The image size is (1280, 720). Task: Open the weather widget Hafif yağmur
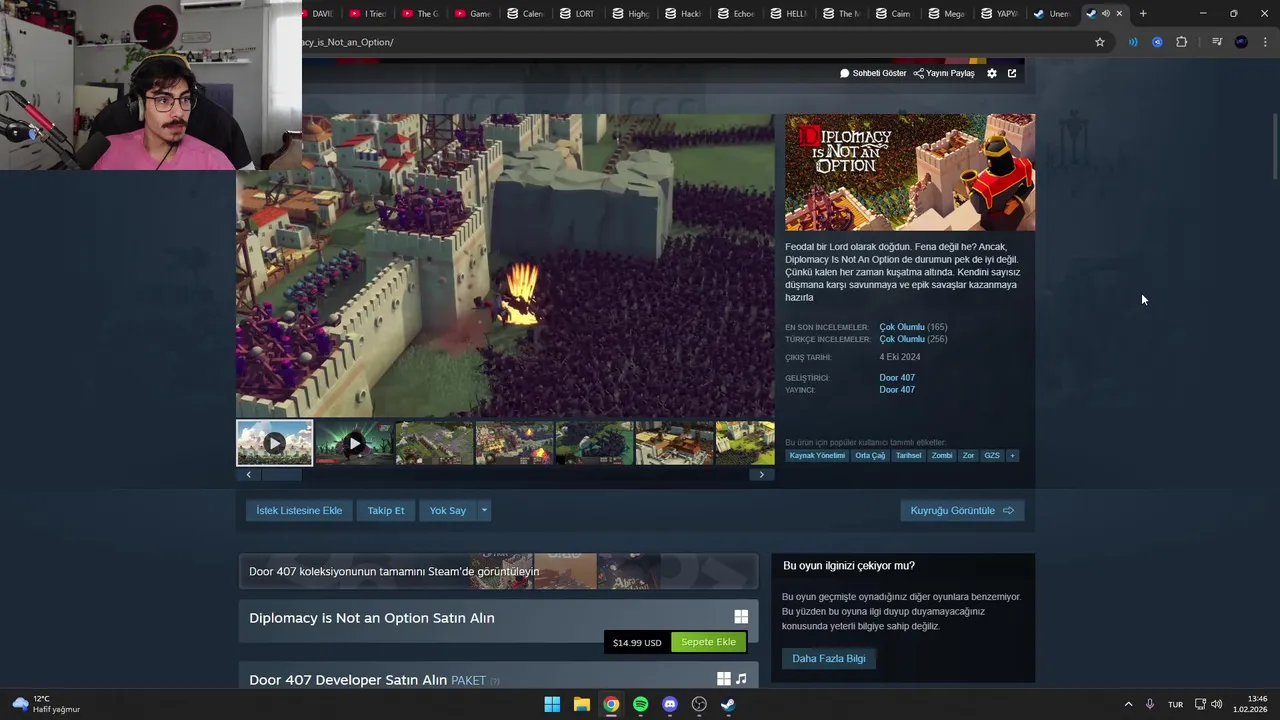pos(46,704)
